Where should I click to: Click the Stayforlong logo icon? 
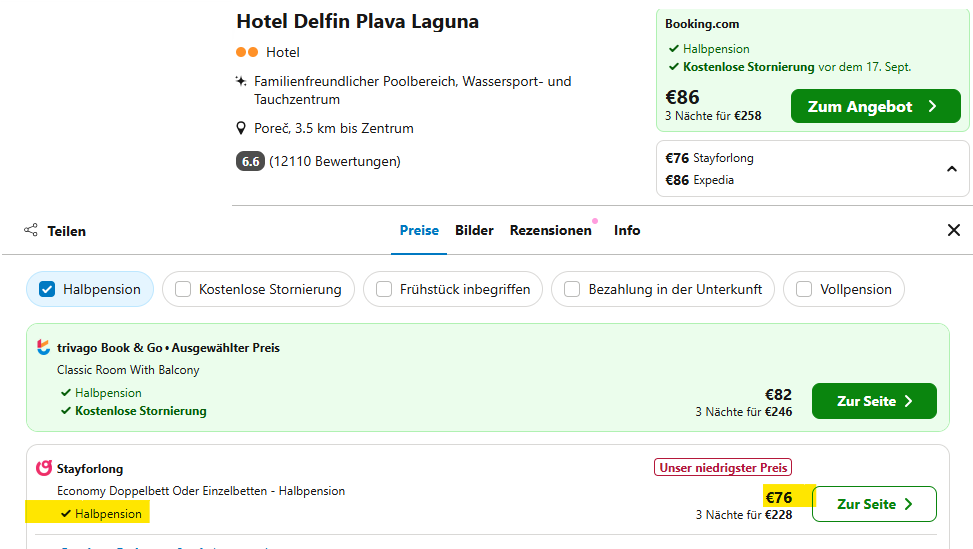pos(43,468)
